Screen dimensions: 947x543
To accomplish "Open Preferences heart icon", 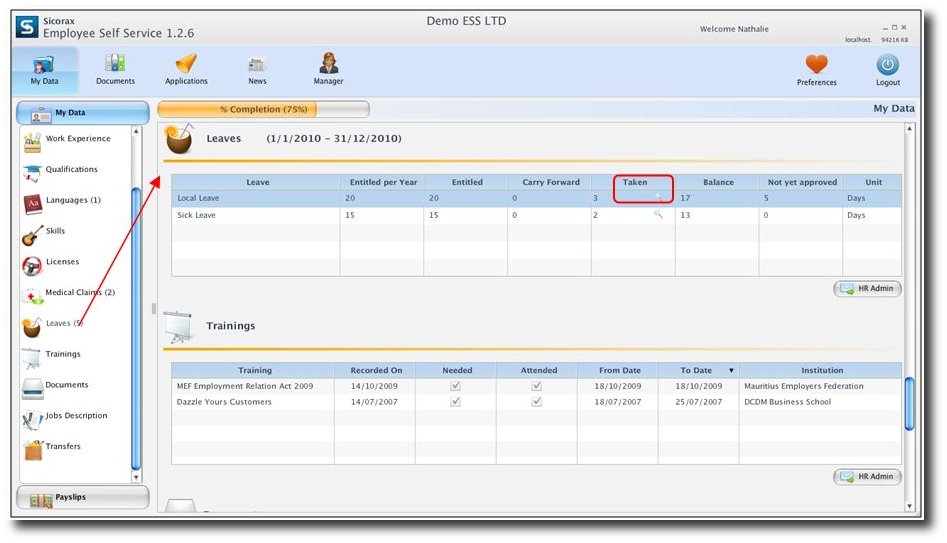I will (x=816, y=65).
